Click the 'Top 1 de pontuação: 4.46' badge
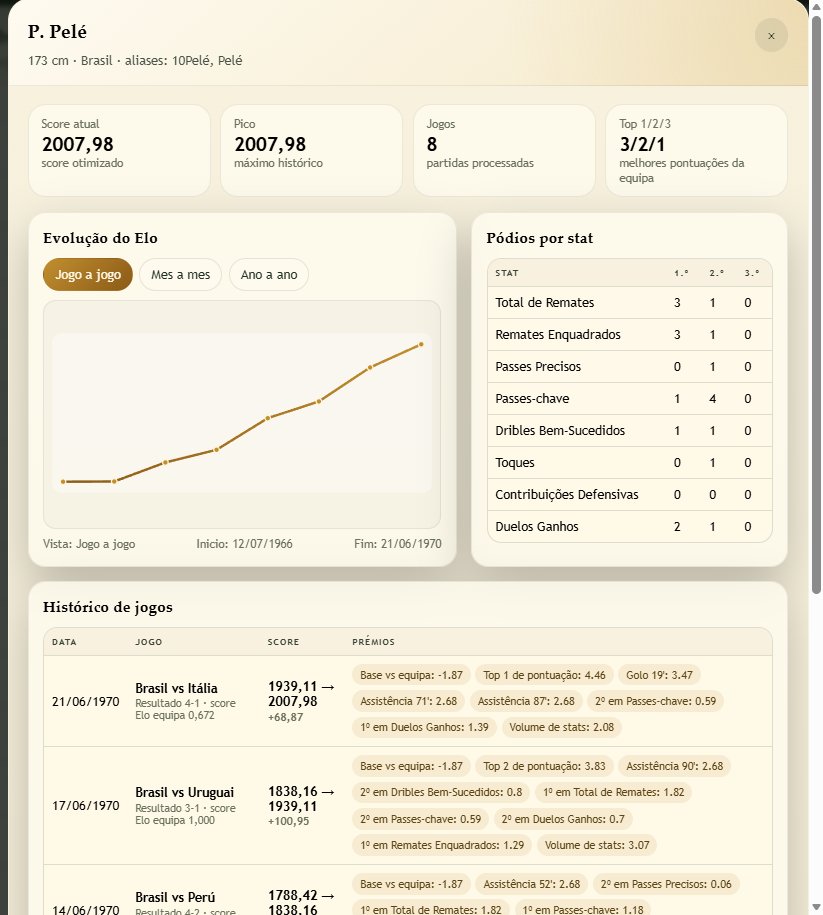The width and height of the screenshot is (823, 915). [x=544, y=675]
